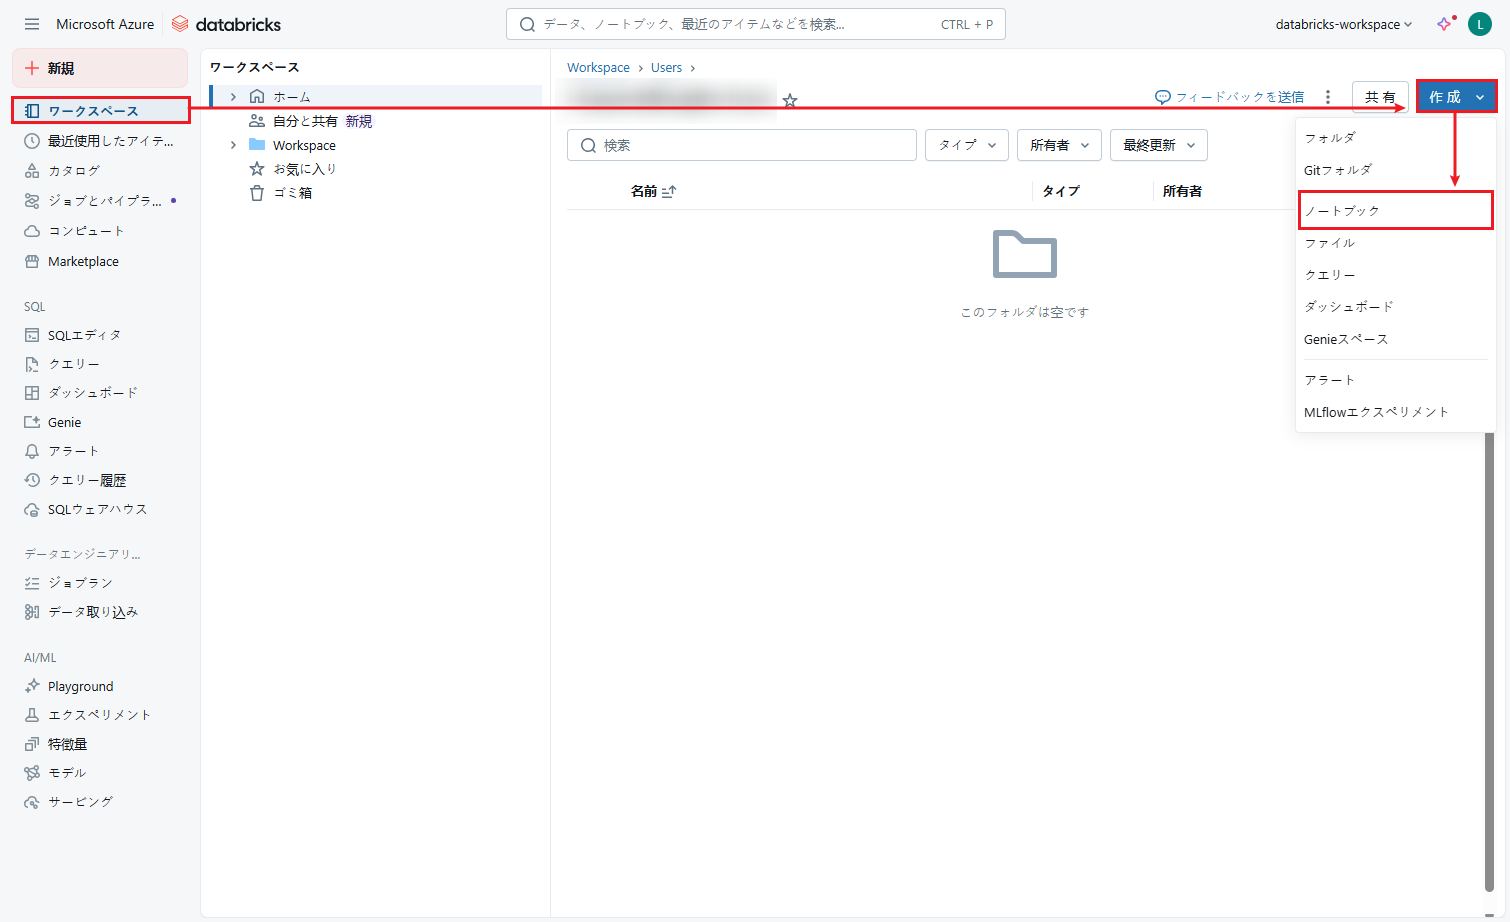
Task: Click the 共有 button
Action: 1380,97
